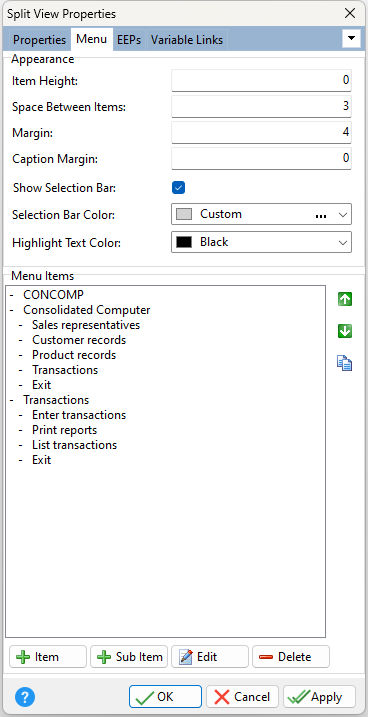368x717 pixels.
Task: Add a new menu item with Item button
Action: [48, 657]
